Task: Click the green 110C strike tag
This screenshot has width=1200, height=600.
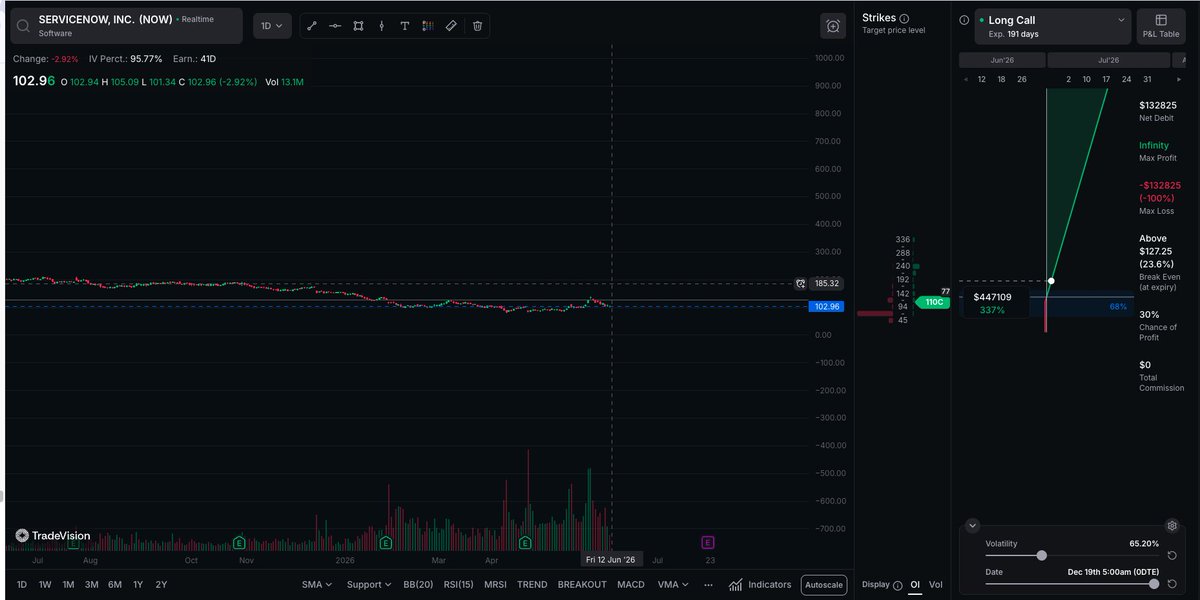Action: pyautogui.click(x=934, y=302)
